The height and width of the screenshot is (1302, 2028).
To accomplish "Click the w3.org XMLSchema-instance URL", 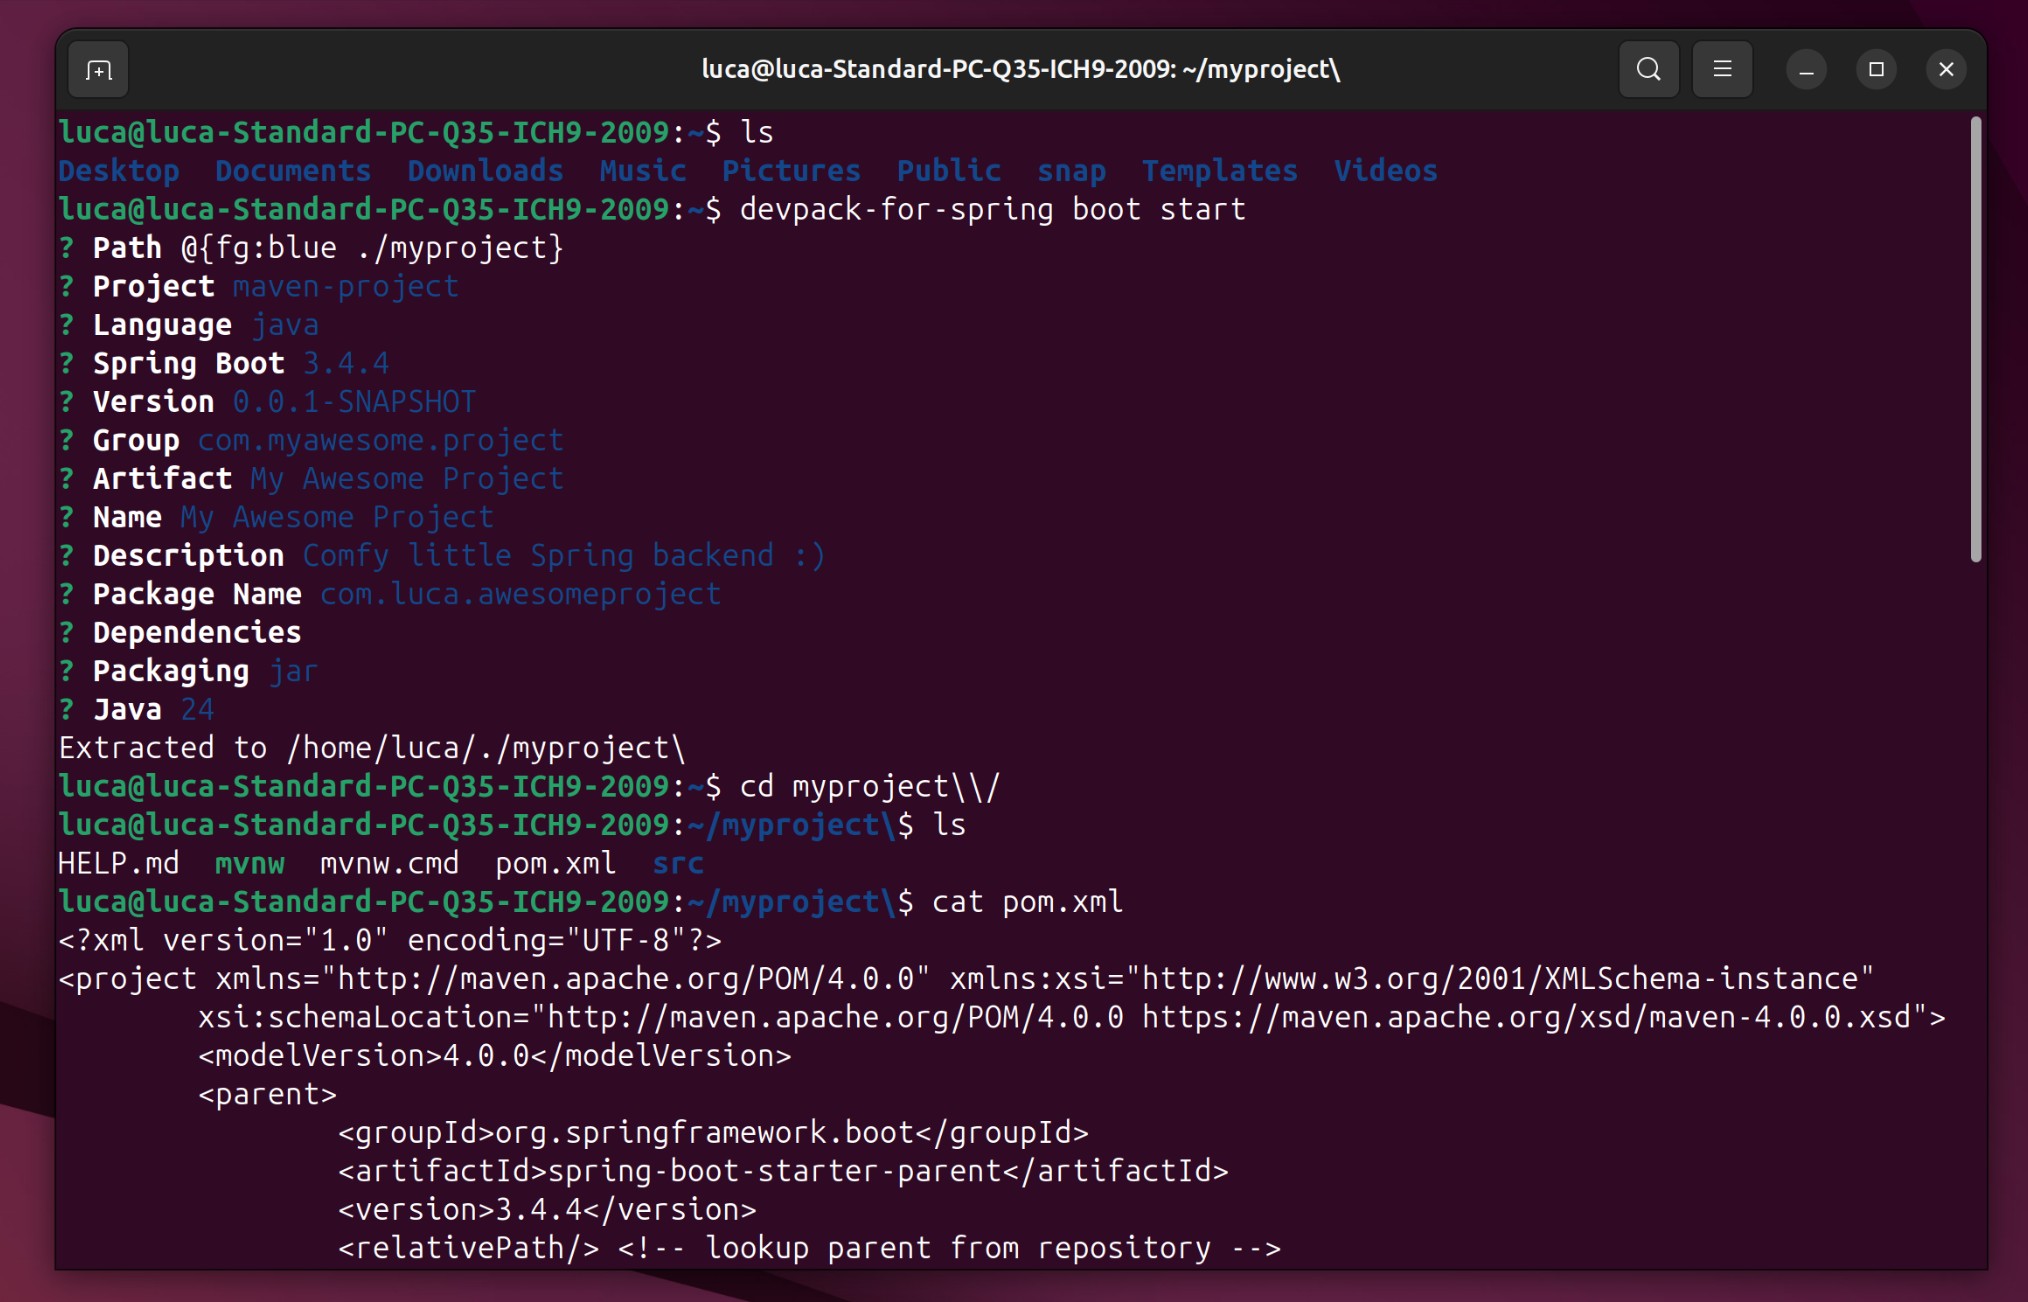I will click(x=1499, y=979).
